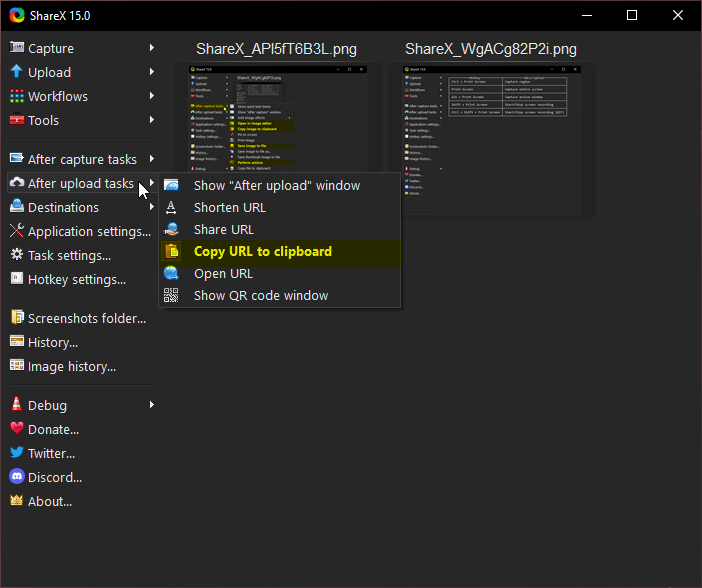Click the Twitter bird icon

[17, 453]
